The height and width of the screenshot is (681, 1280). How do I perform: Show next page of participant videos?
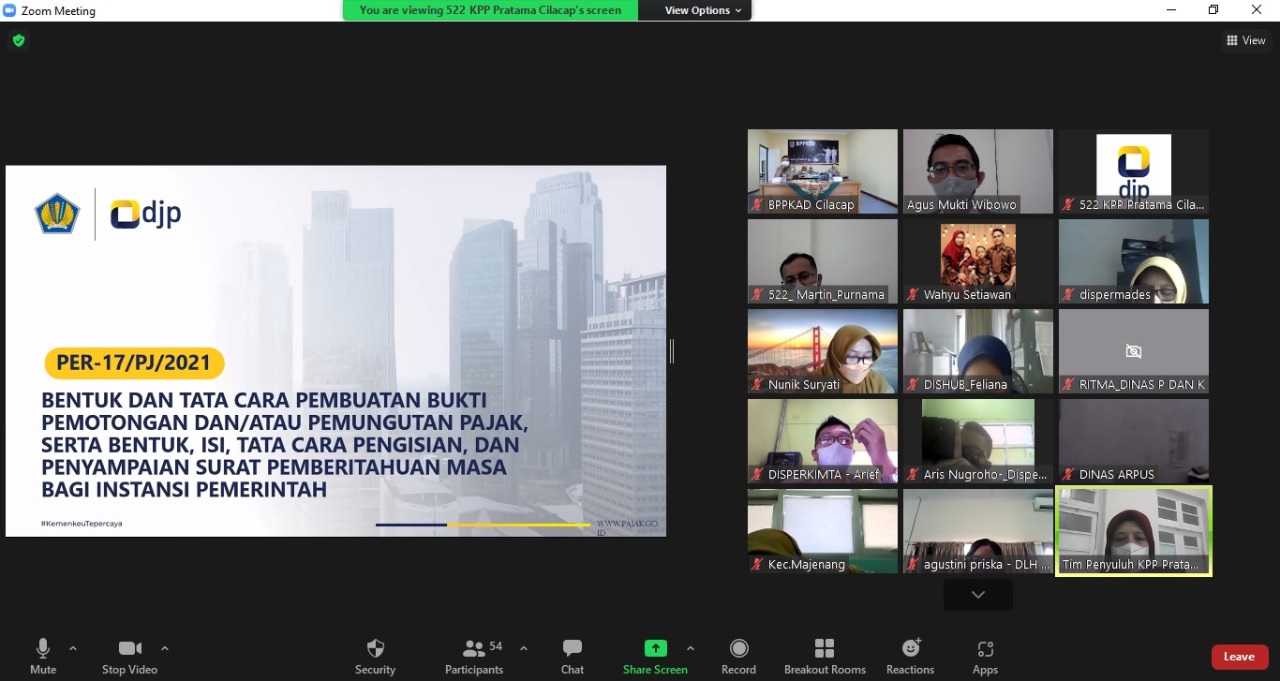click(978, 595)
